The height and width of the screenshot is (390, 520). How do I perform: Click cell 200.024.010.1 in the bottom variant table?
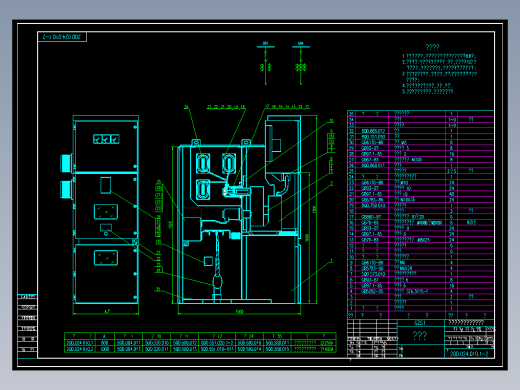click(80, 343)
